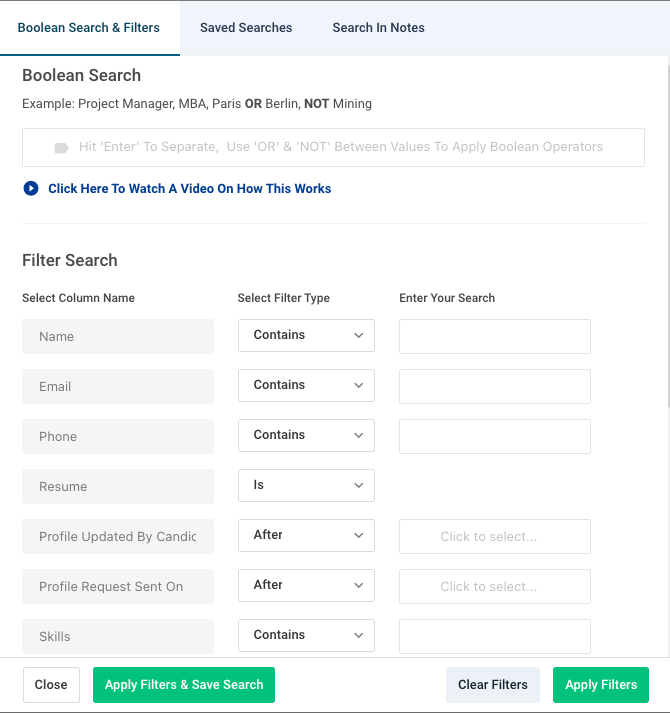Screen dimensions: 670x713
Task: Open the Resume filter type dropdown
Action: tap(306, 486)
